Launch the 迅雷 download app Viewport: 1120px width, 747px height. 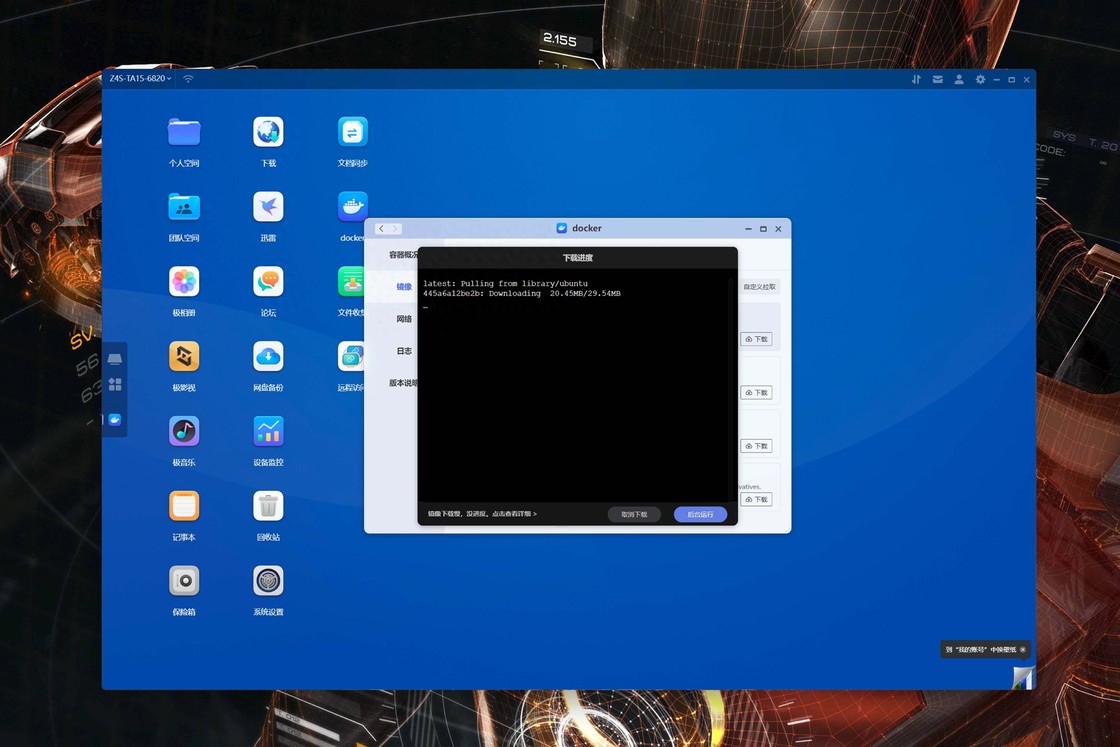click(x=268, y=207)
